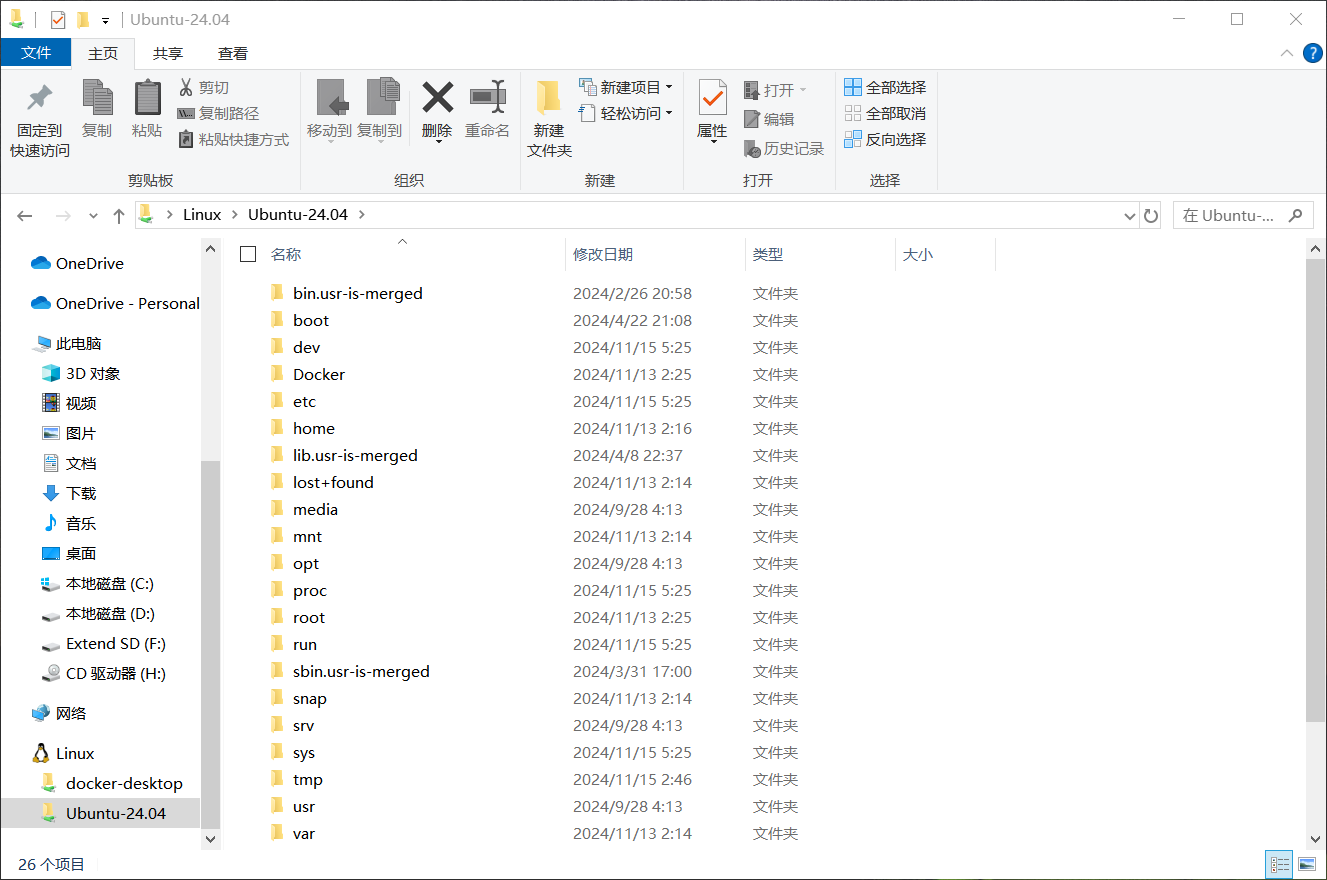Open Properties via the checkmark icon

click(712, 98)
